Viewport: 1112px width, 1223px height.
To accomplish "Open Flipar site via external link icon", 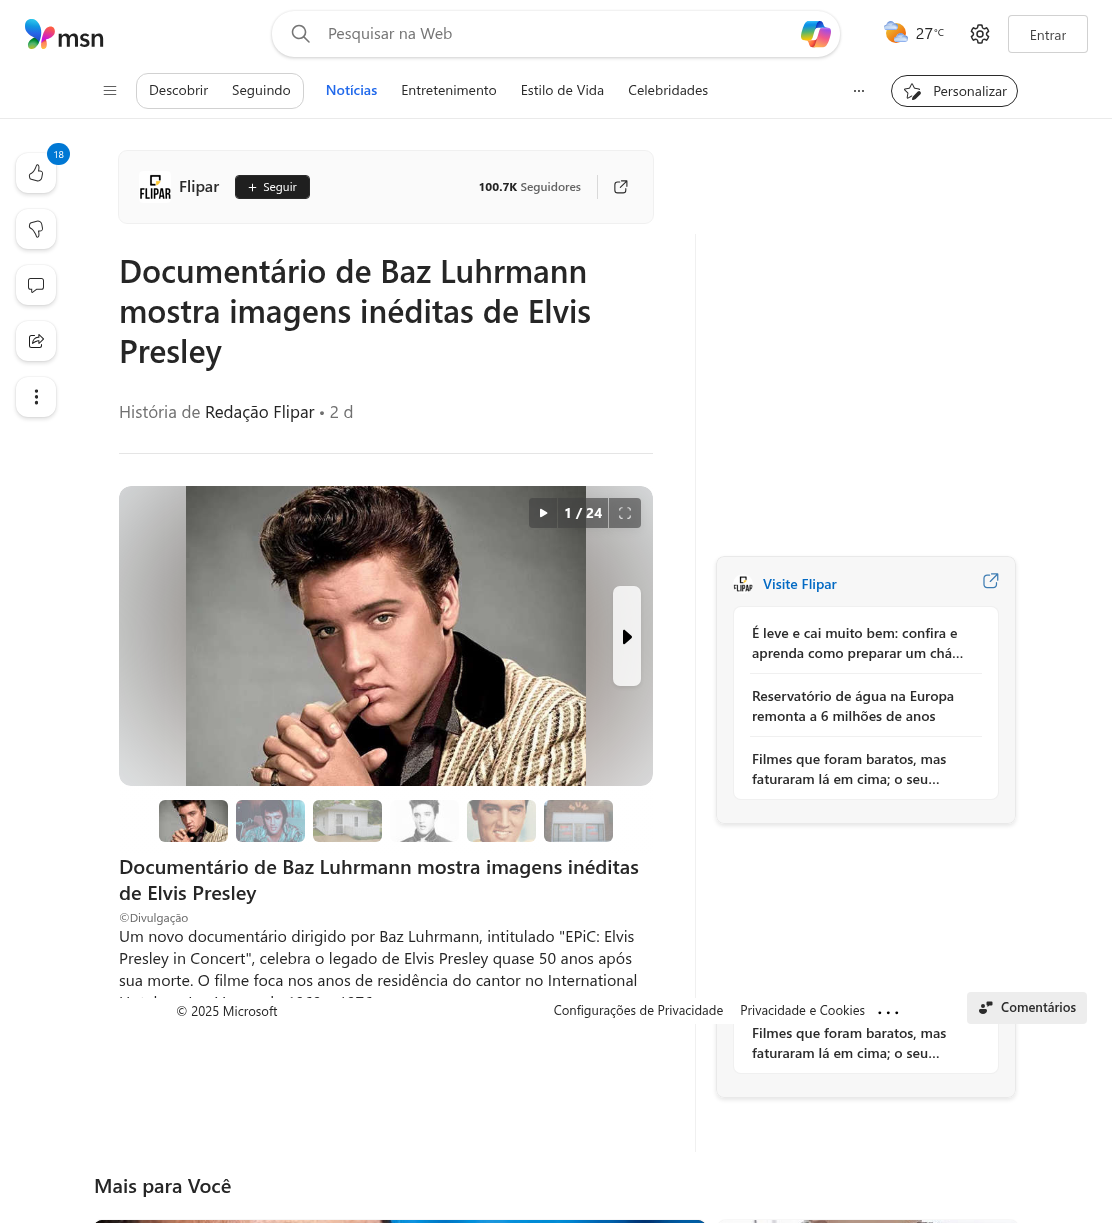I will tap(621, 187).
